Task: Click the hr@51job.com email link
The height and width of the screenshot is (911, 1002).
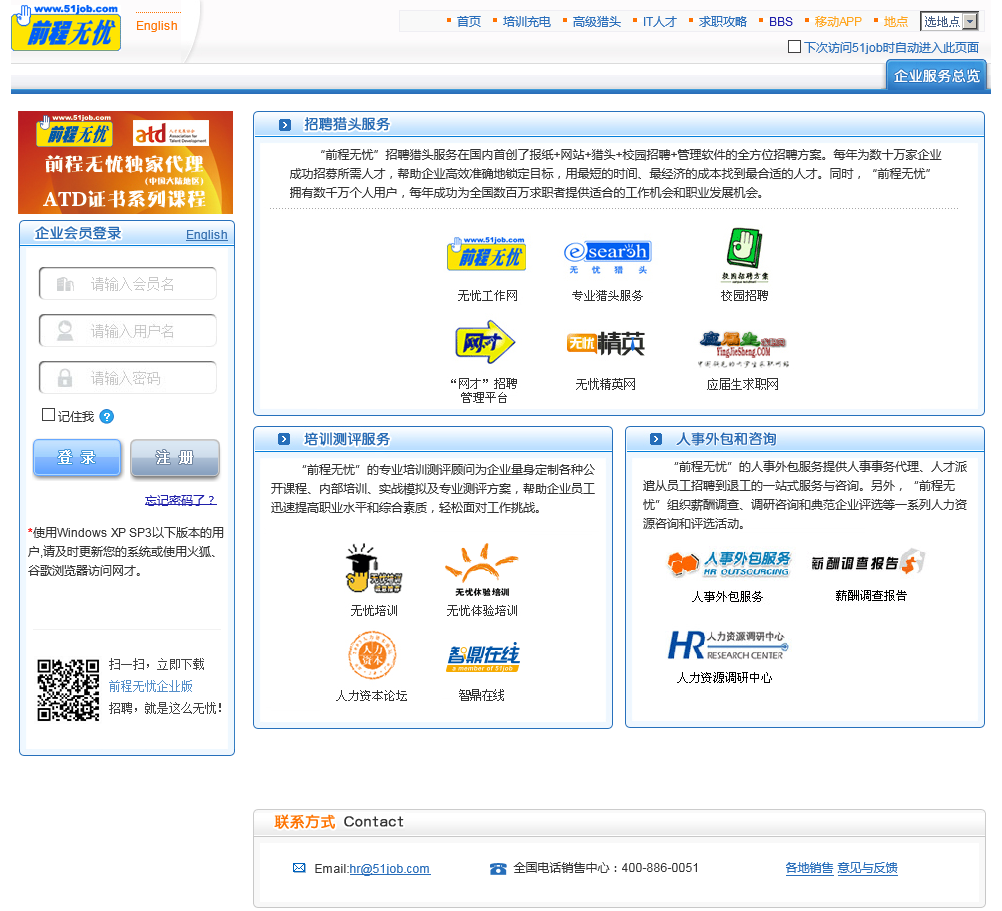Action: pyautogui.click(x=390, y=869)
